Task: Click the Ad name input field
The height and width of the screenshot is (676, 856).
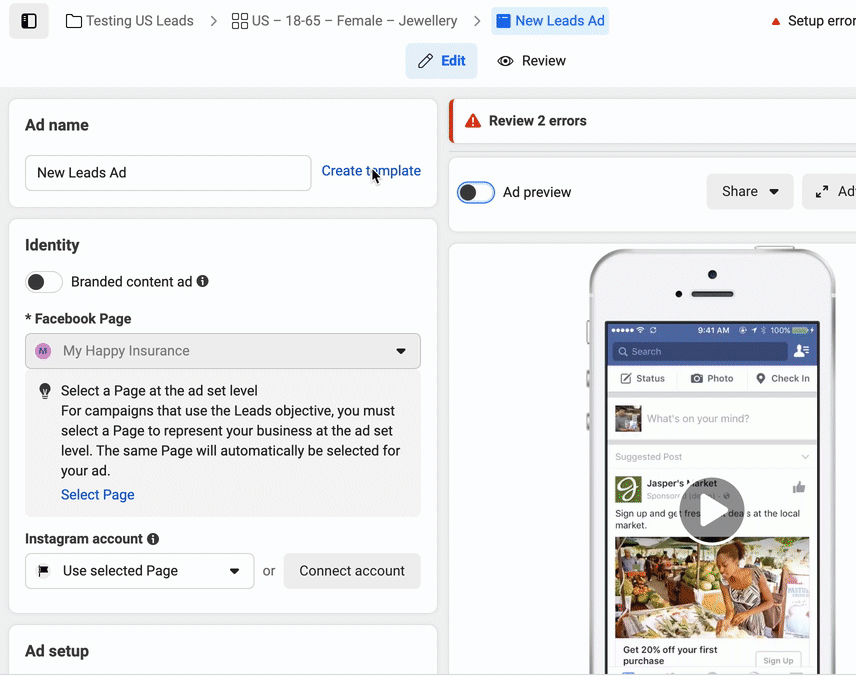Action: (x=168, y=173)
